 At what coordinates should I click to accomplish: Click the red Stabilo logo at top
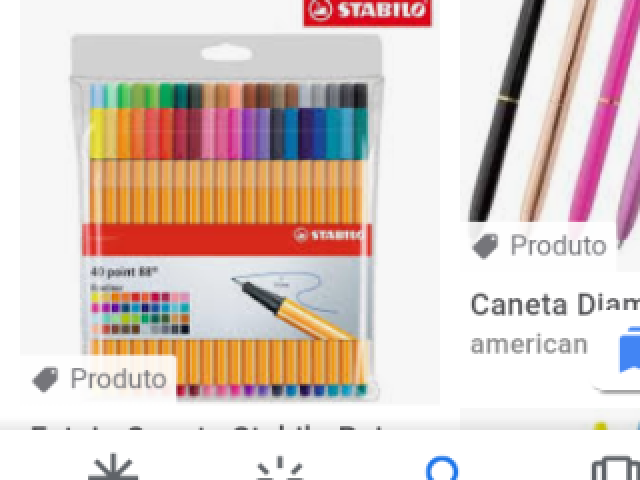tap(367, 12)
